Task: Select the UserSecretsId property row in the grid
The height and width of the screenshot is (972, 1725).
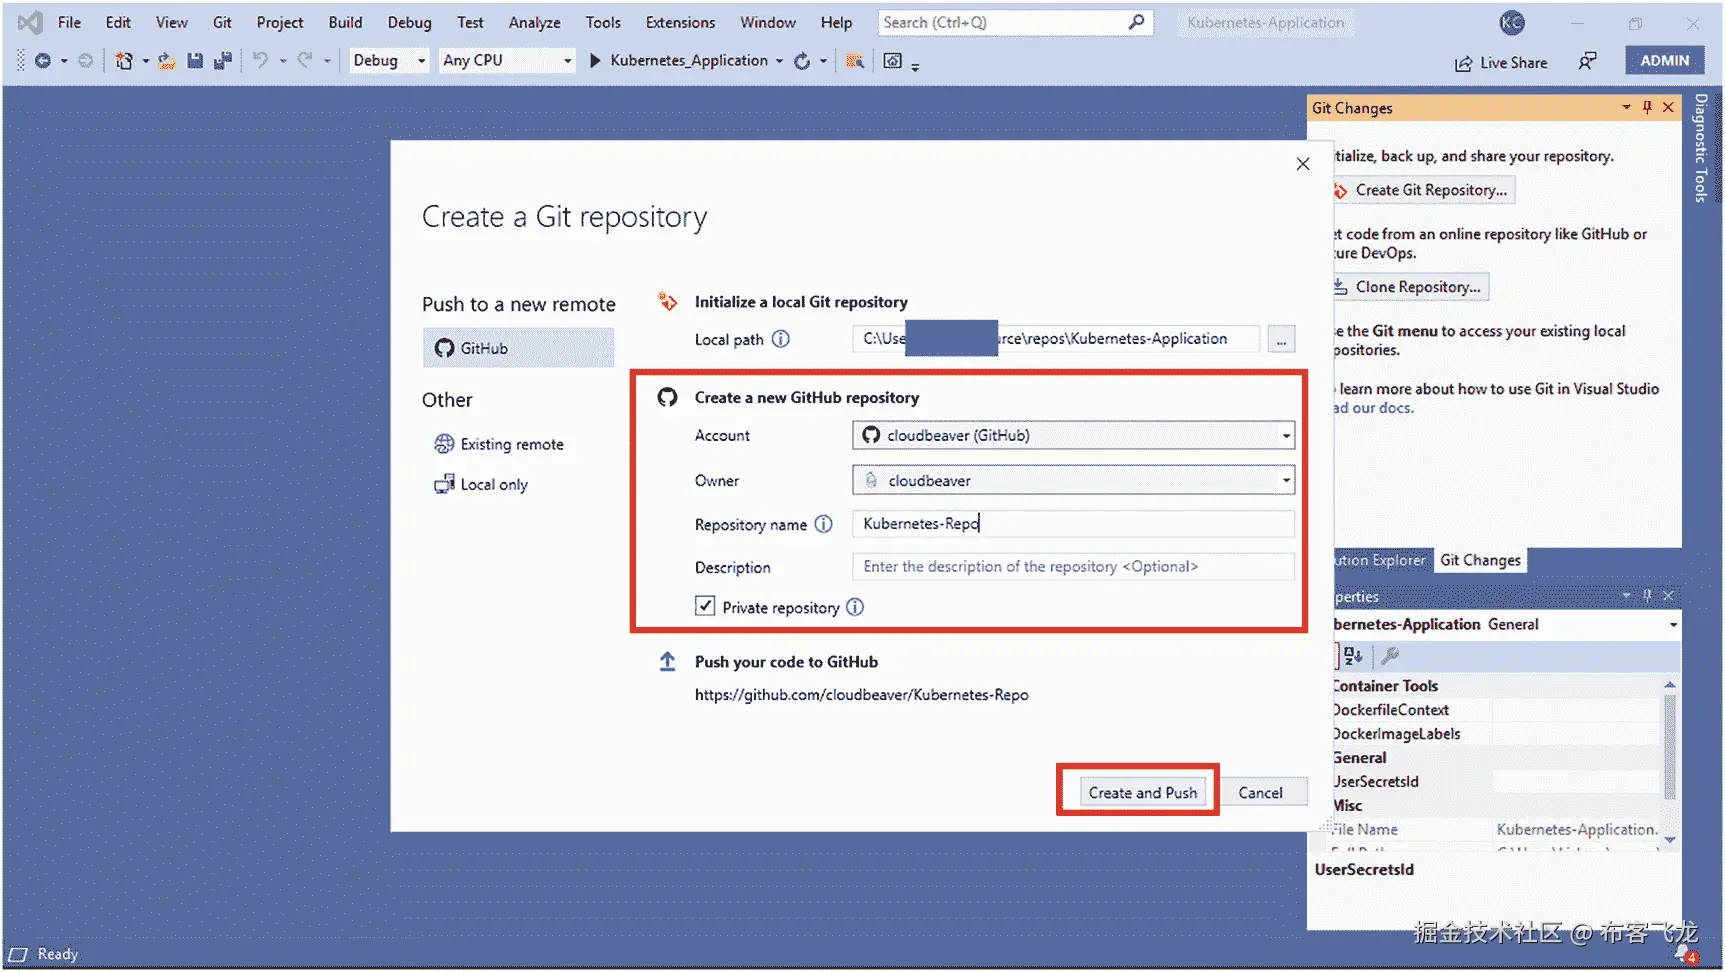Action: tap(1495, 782)
